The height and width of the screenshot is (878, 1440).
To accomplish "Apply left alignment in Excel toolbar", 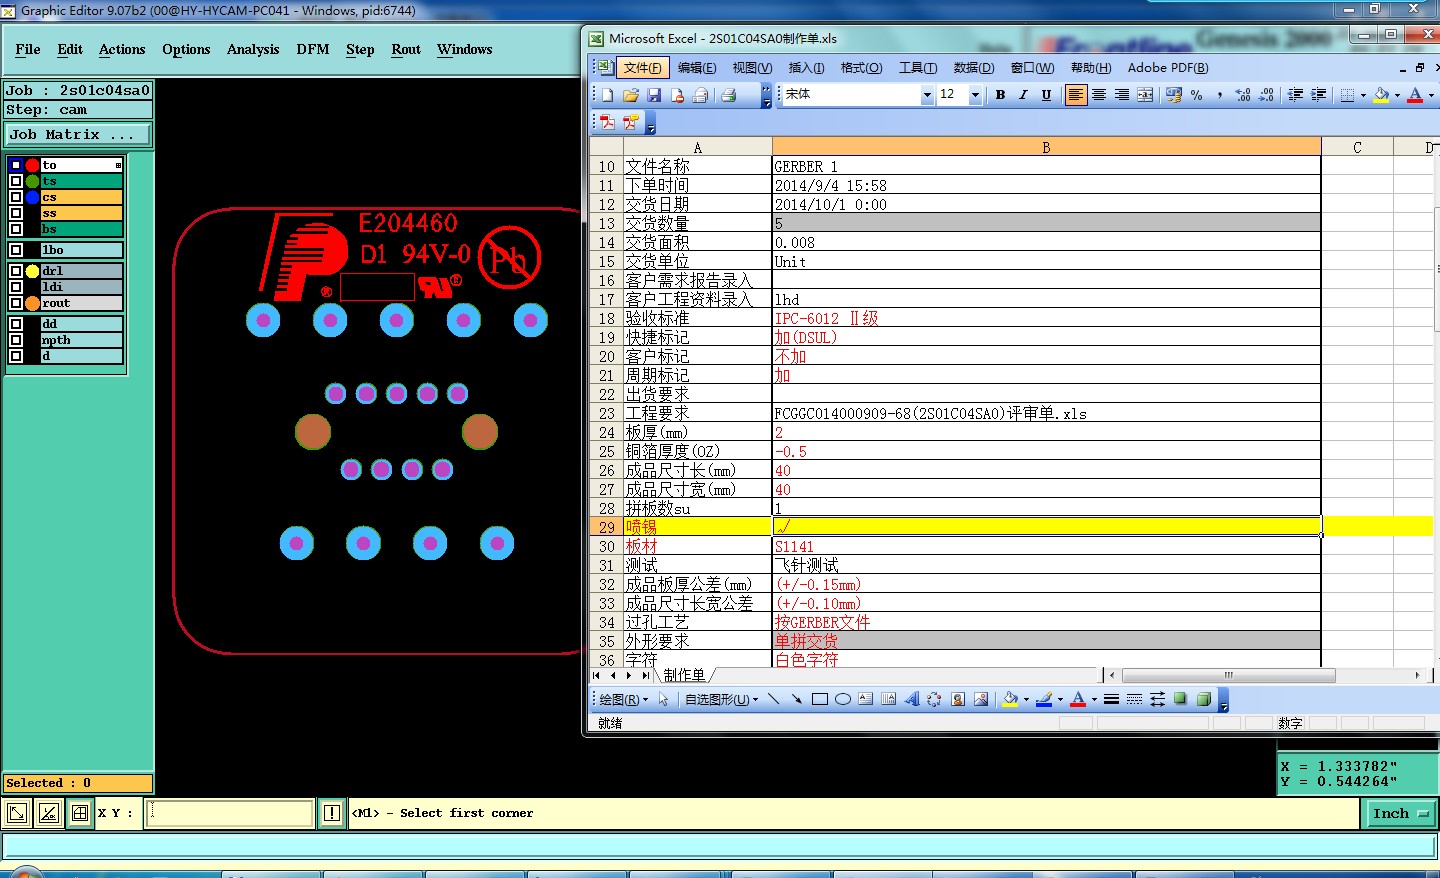I will 1076,95.
